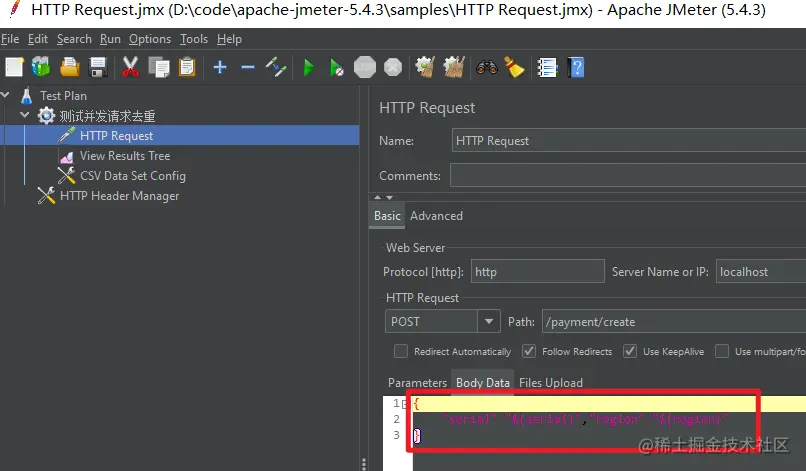Click the Comments input field
Screen dimensions: 806x471
(x=628, y=175)
